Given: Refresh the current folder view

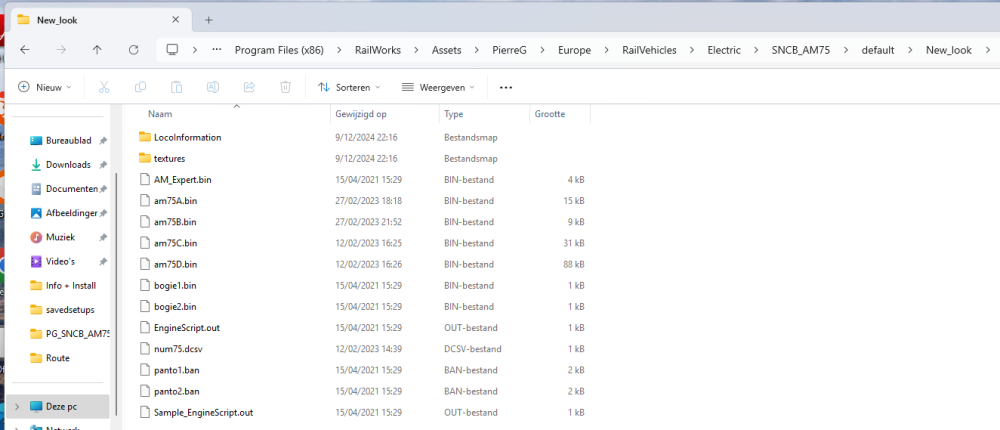Looking at the screenshot, I should pos(133,50).
